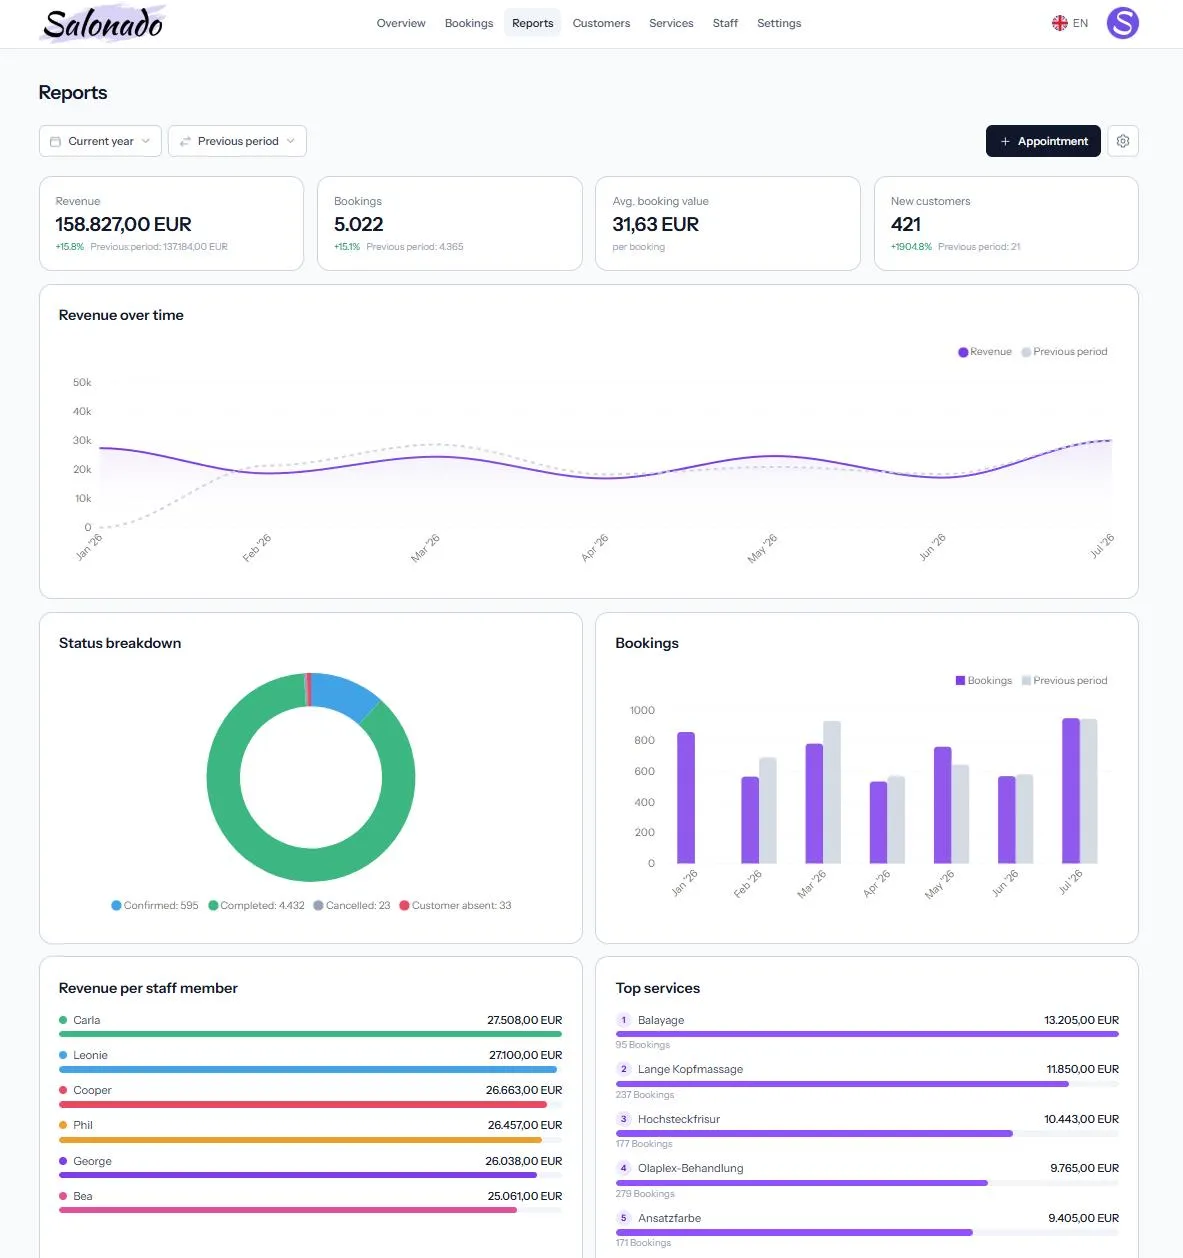Open the Settings navigation link
Screen dimensions: 1183x1258
(779, 23)
